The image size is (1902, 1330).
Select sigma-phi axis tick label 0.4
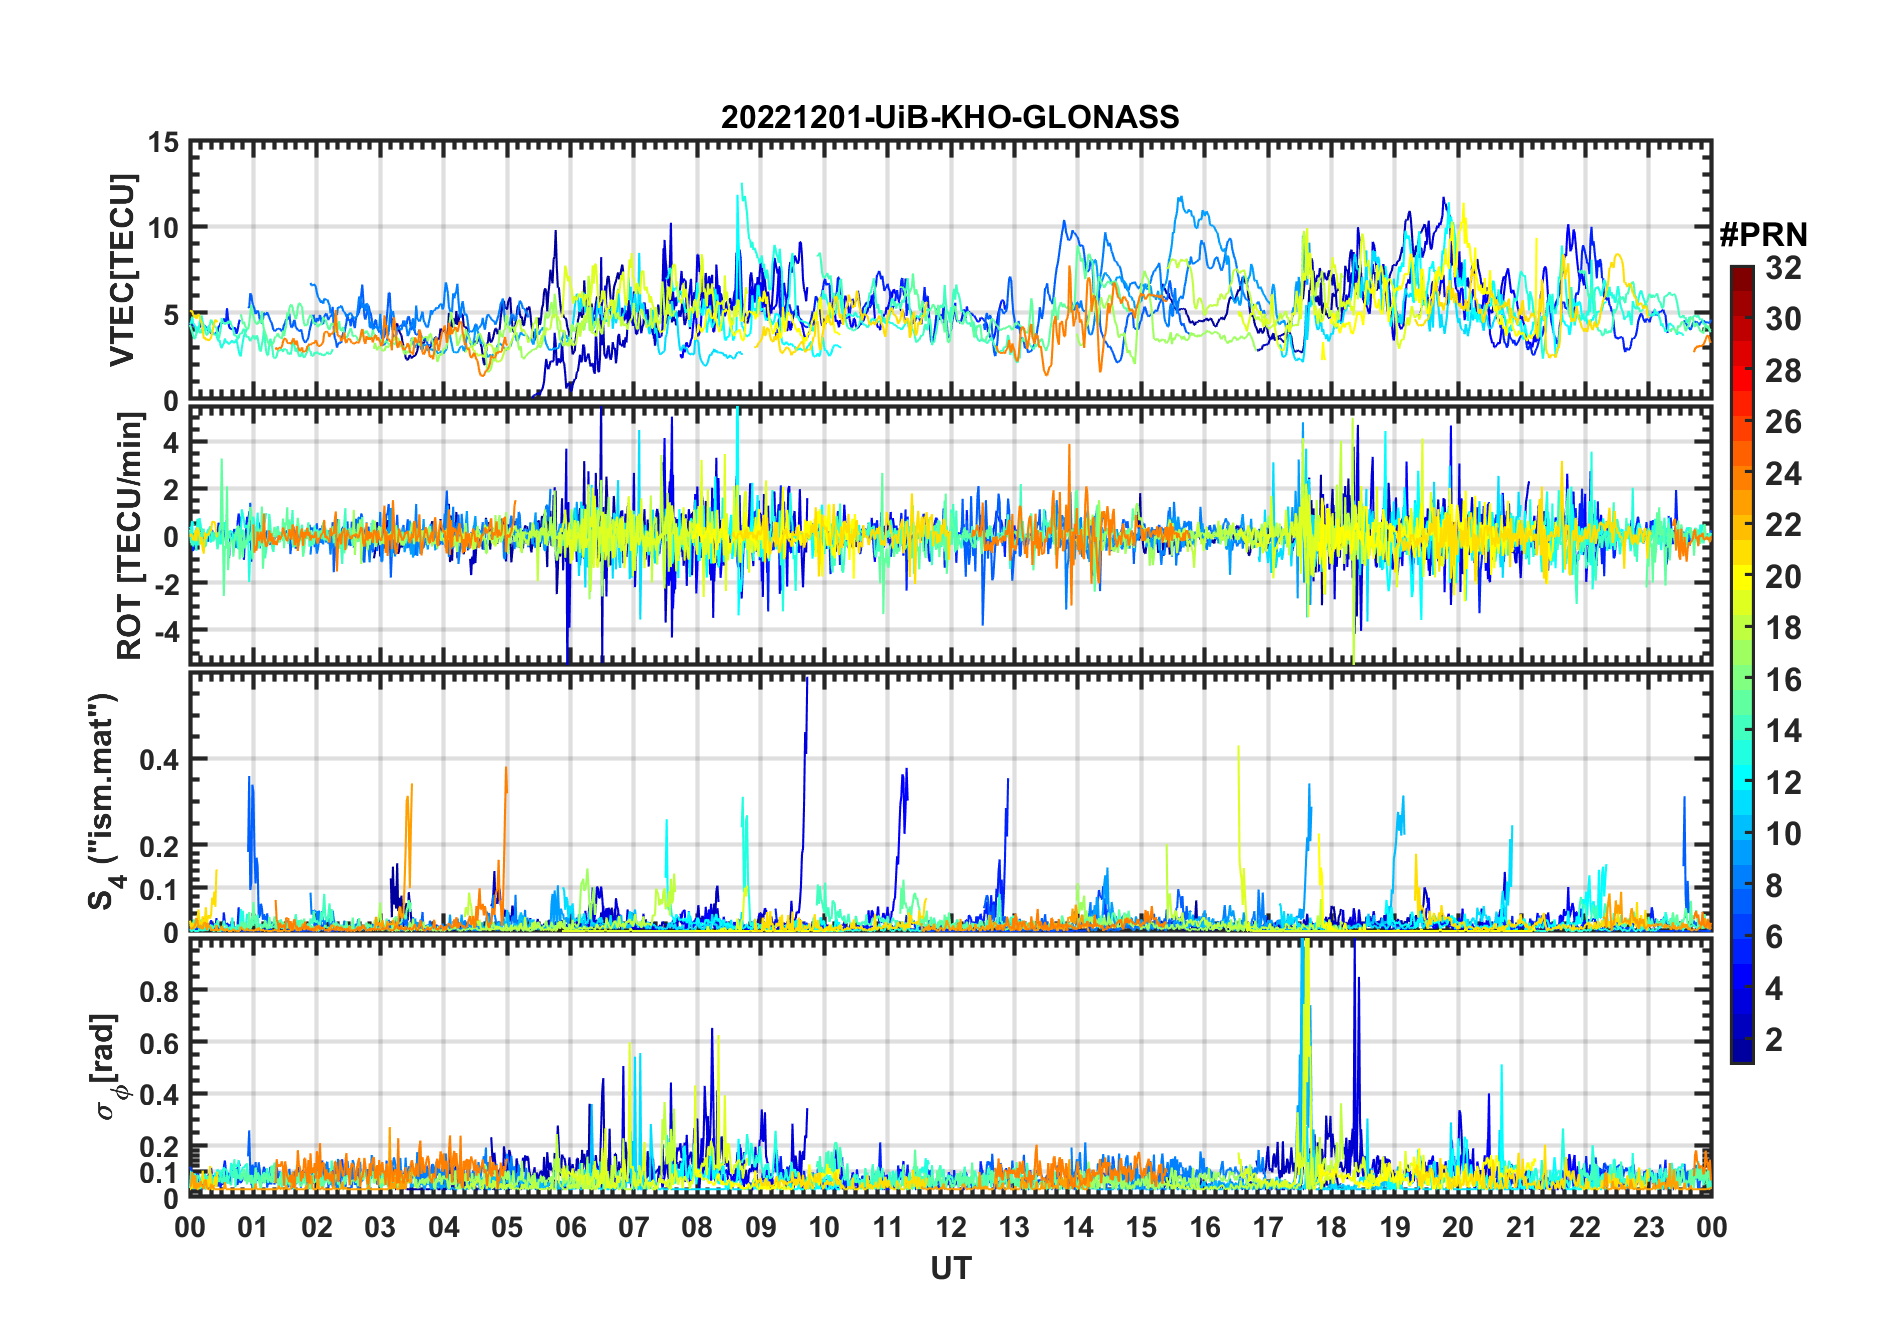point(159,1095)
